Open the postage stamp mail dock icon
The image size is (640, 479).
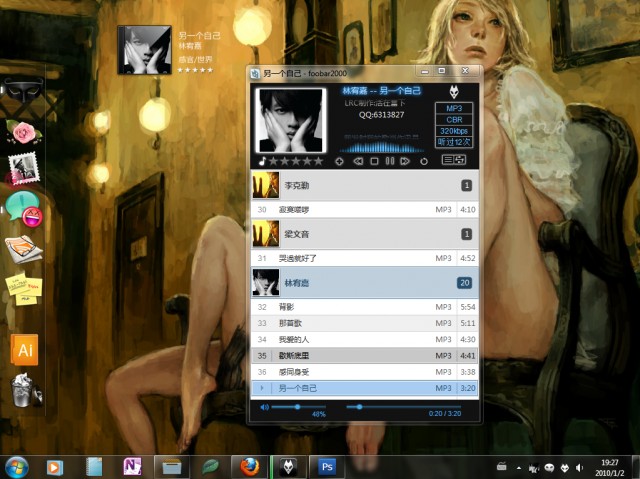tap(24, 168)
